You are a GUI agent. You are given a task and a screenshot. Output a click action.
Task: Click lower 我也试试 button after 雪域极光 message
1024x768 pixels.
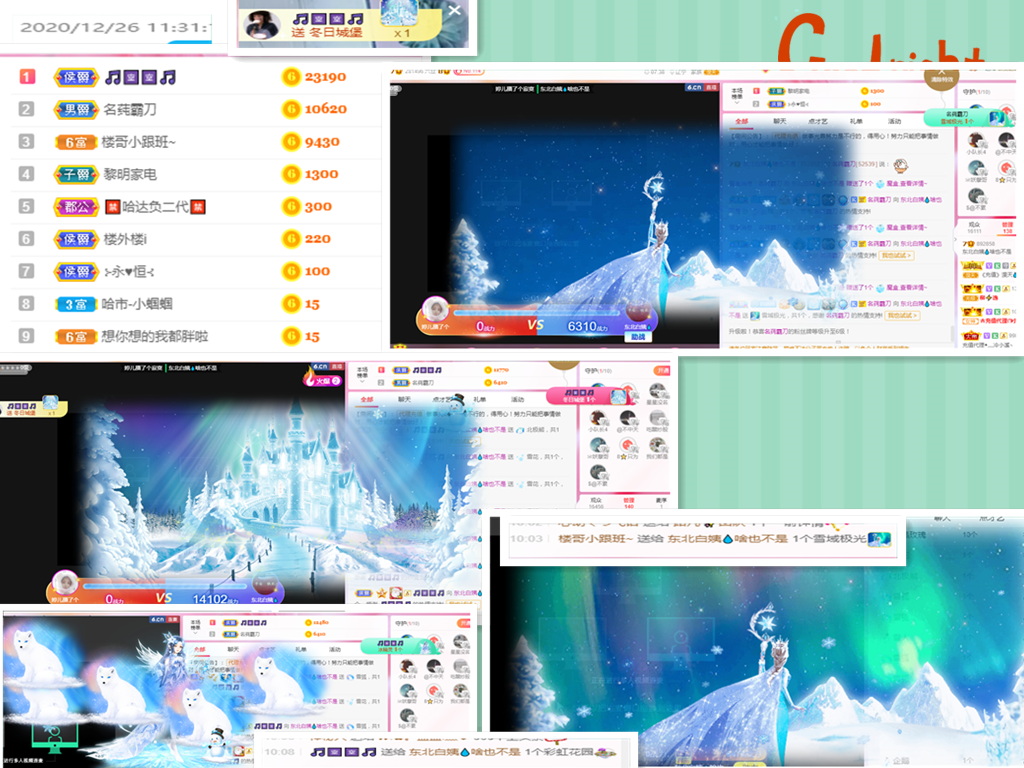coord(902,315)
